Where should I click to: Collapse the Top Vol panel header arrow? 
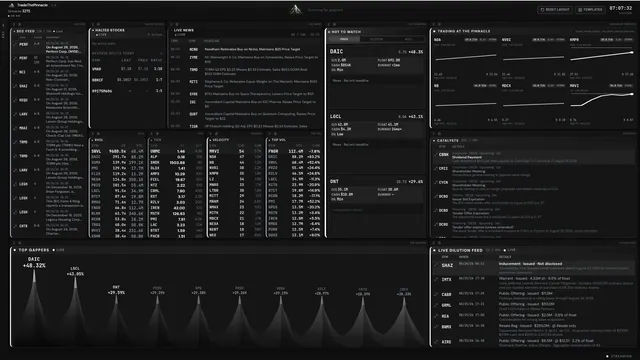(x=269, y=140)
